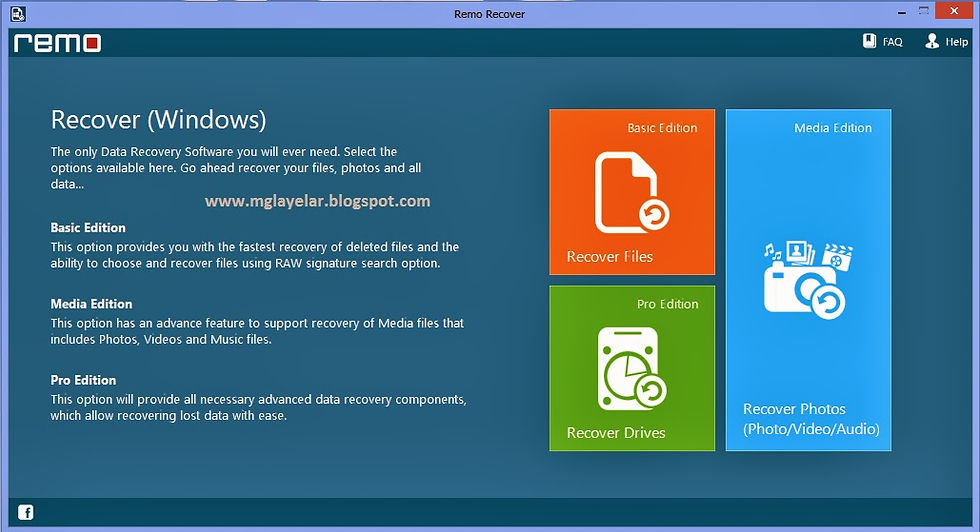Click the Recover (Windows) heading
This screenshot has width=980, height=532.
pos(158,119)
